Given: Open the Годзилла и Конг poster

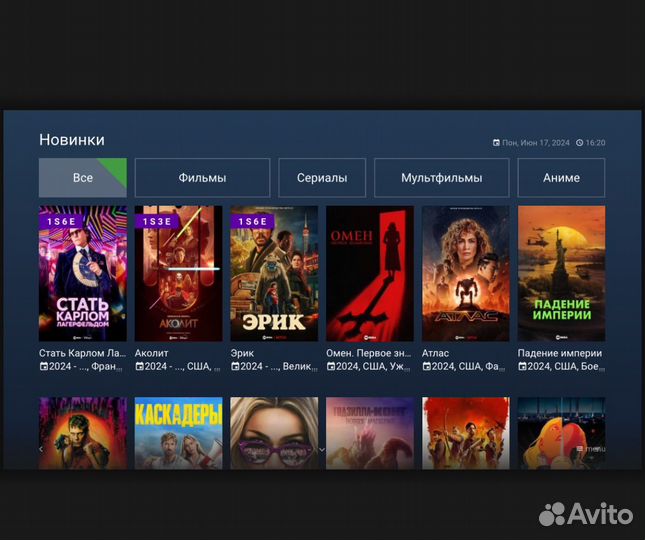Looking at the screenshot, I should coord(370,433).
